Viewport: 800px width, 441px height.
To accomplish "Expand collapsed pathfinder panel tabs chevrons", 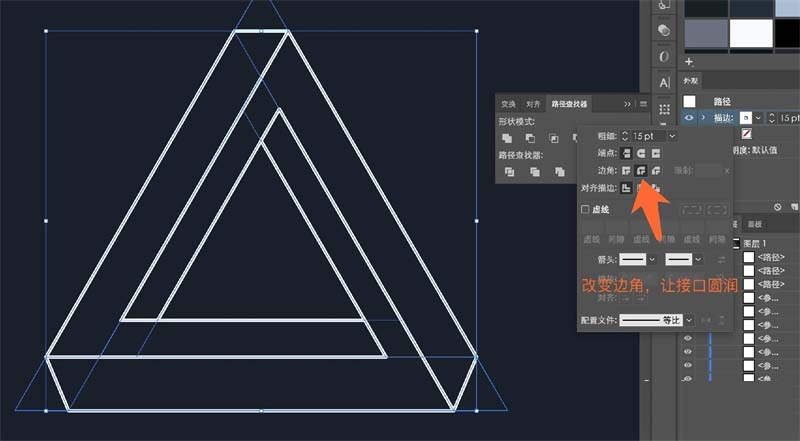I will [x=628, y=104].
